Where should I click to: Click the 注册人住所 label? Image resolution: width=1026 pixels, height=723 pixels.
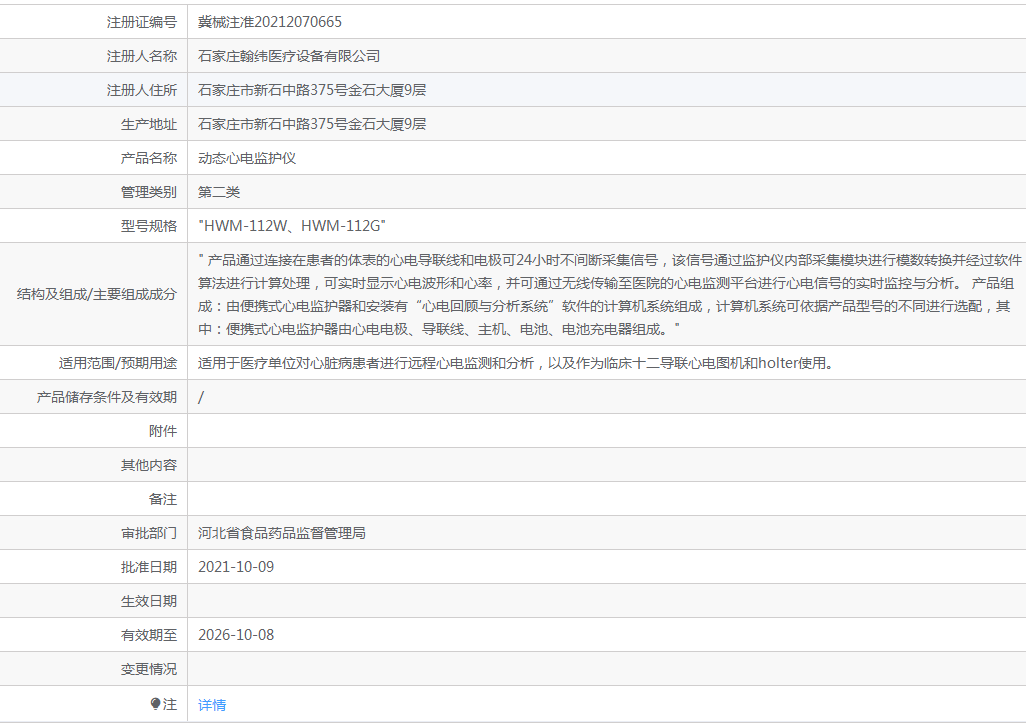(142, 90)
